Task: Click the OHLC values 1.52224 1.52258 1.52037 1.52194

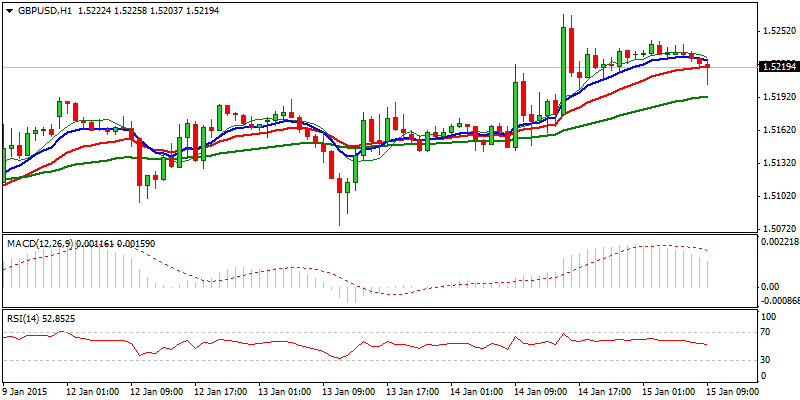Action: coord(148,11)
